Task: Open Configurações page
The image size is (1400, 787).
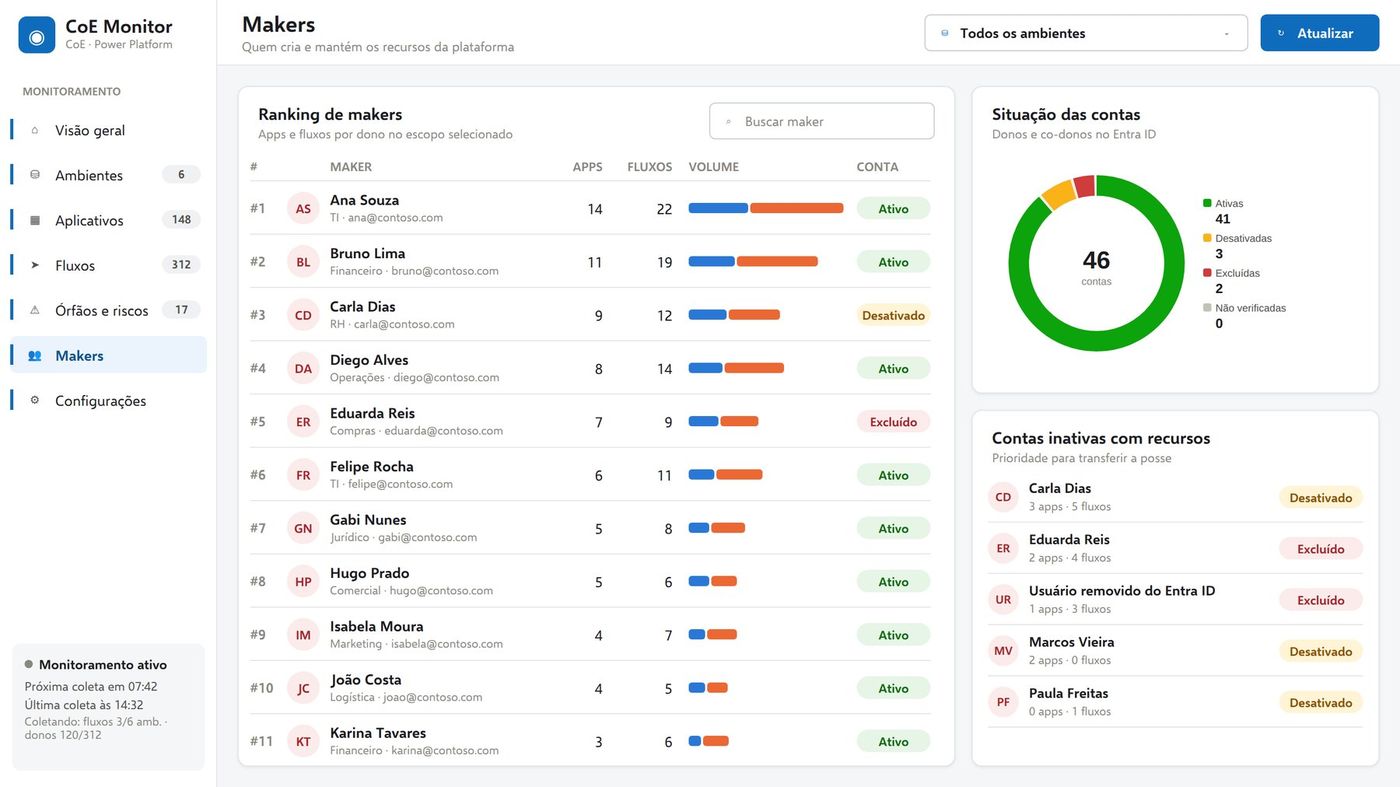Action: [x=108, y=400]
